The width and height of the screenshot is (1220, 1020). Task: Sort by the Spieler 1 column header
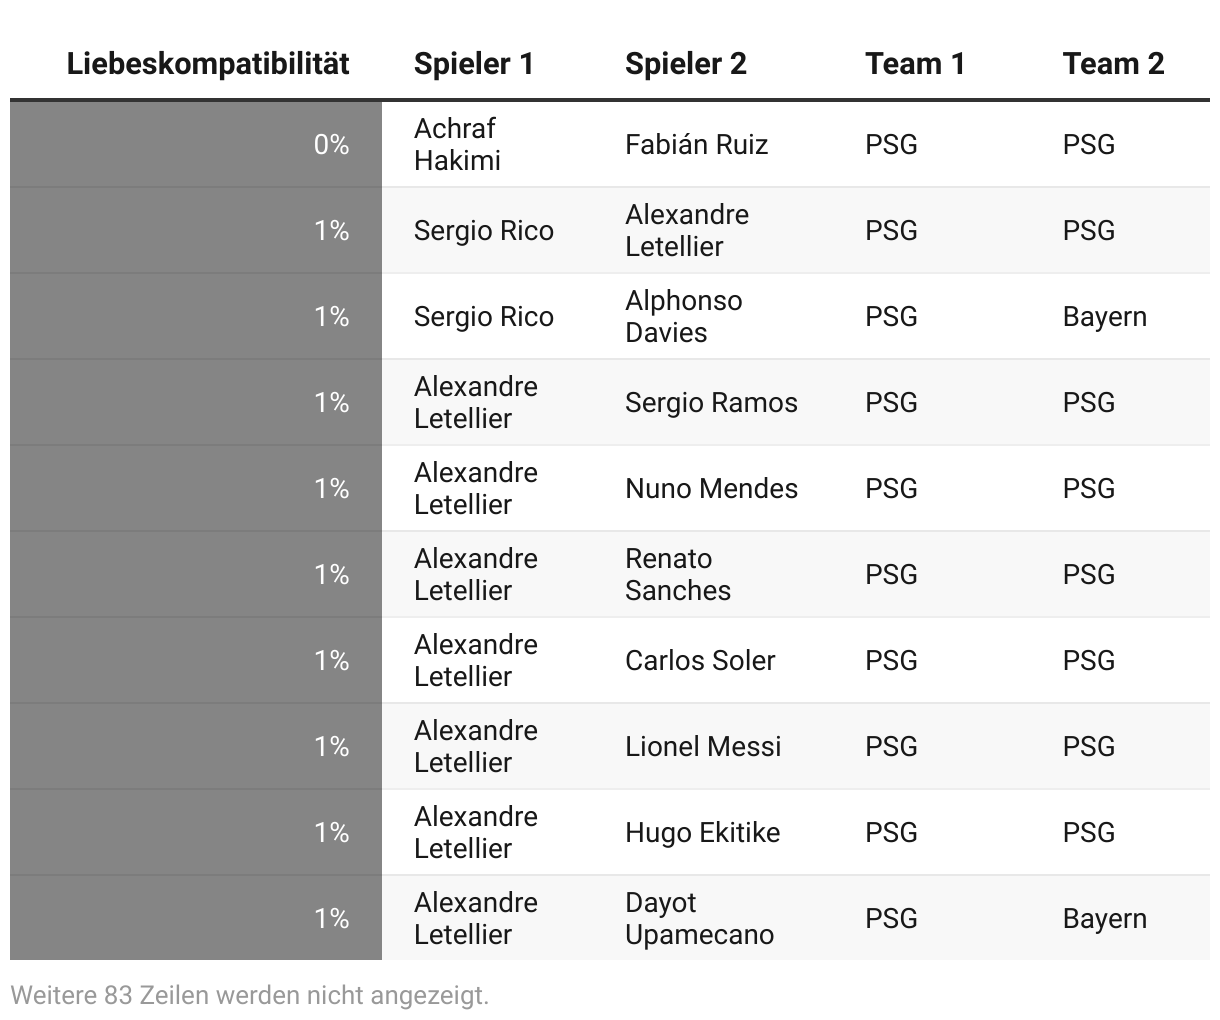tap(474, 64)
